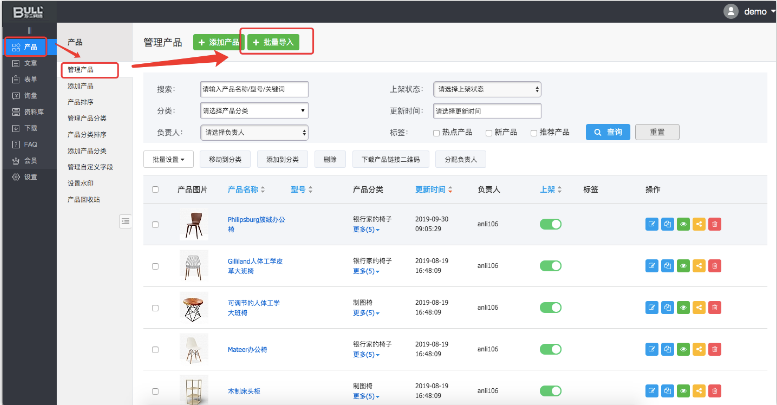This screenshot has height=405, width=777.
Task: Click the green 批量导入 button
Action: tap(273, 42)
